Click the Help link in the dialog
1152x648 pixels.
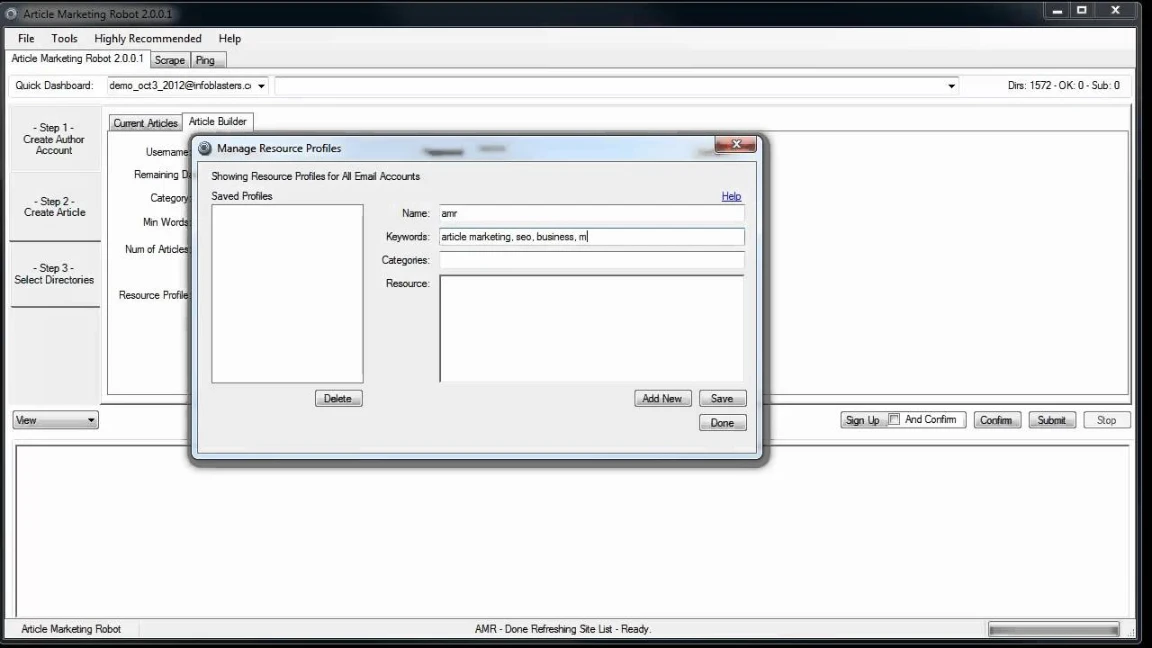(x=731, y=196)
